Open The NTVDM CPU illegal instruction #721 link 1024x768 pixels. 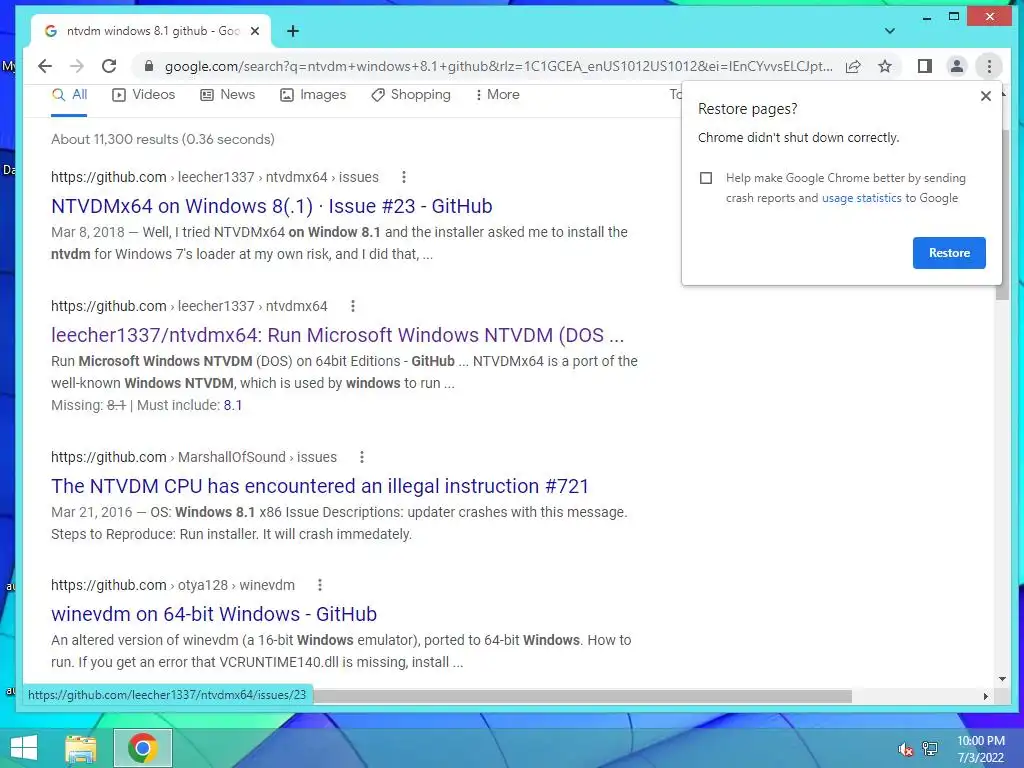click(x=320, y=486)
